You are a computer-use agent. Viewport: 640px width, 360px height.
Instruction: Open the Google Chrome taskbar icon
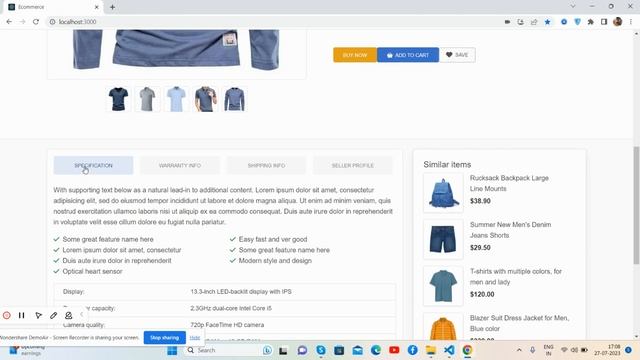click(467, 350)
